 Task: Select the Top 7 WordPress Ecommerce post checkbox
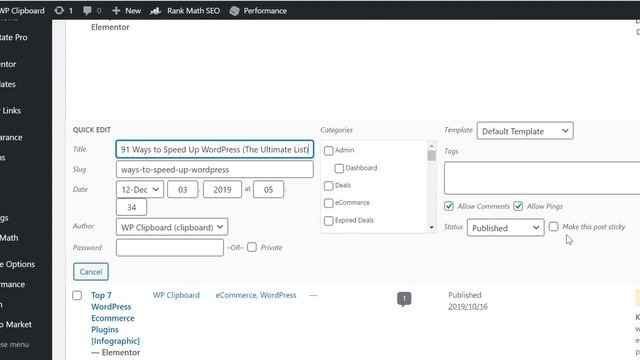(77, 295)
